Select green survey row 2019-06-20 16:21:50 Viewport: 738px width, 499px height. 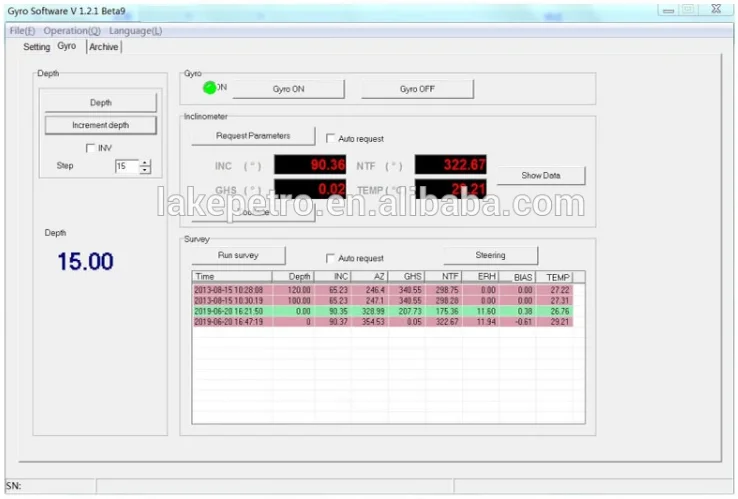pos(383,311)
